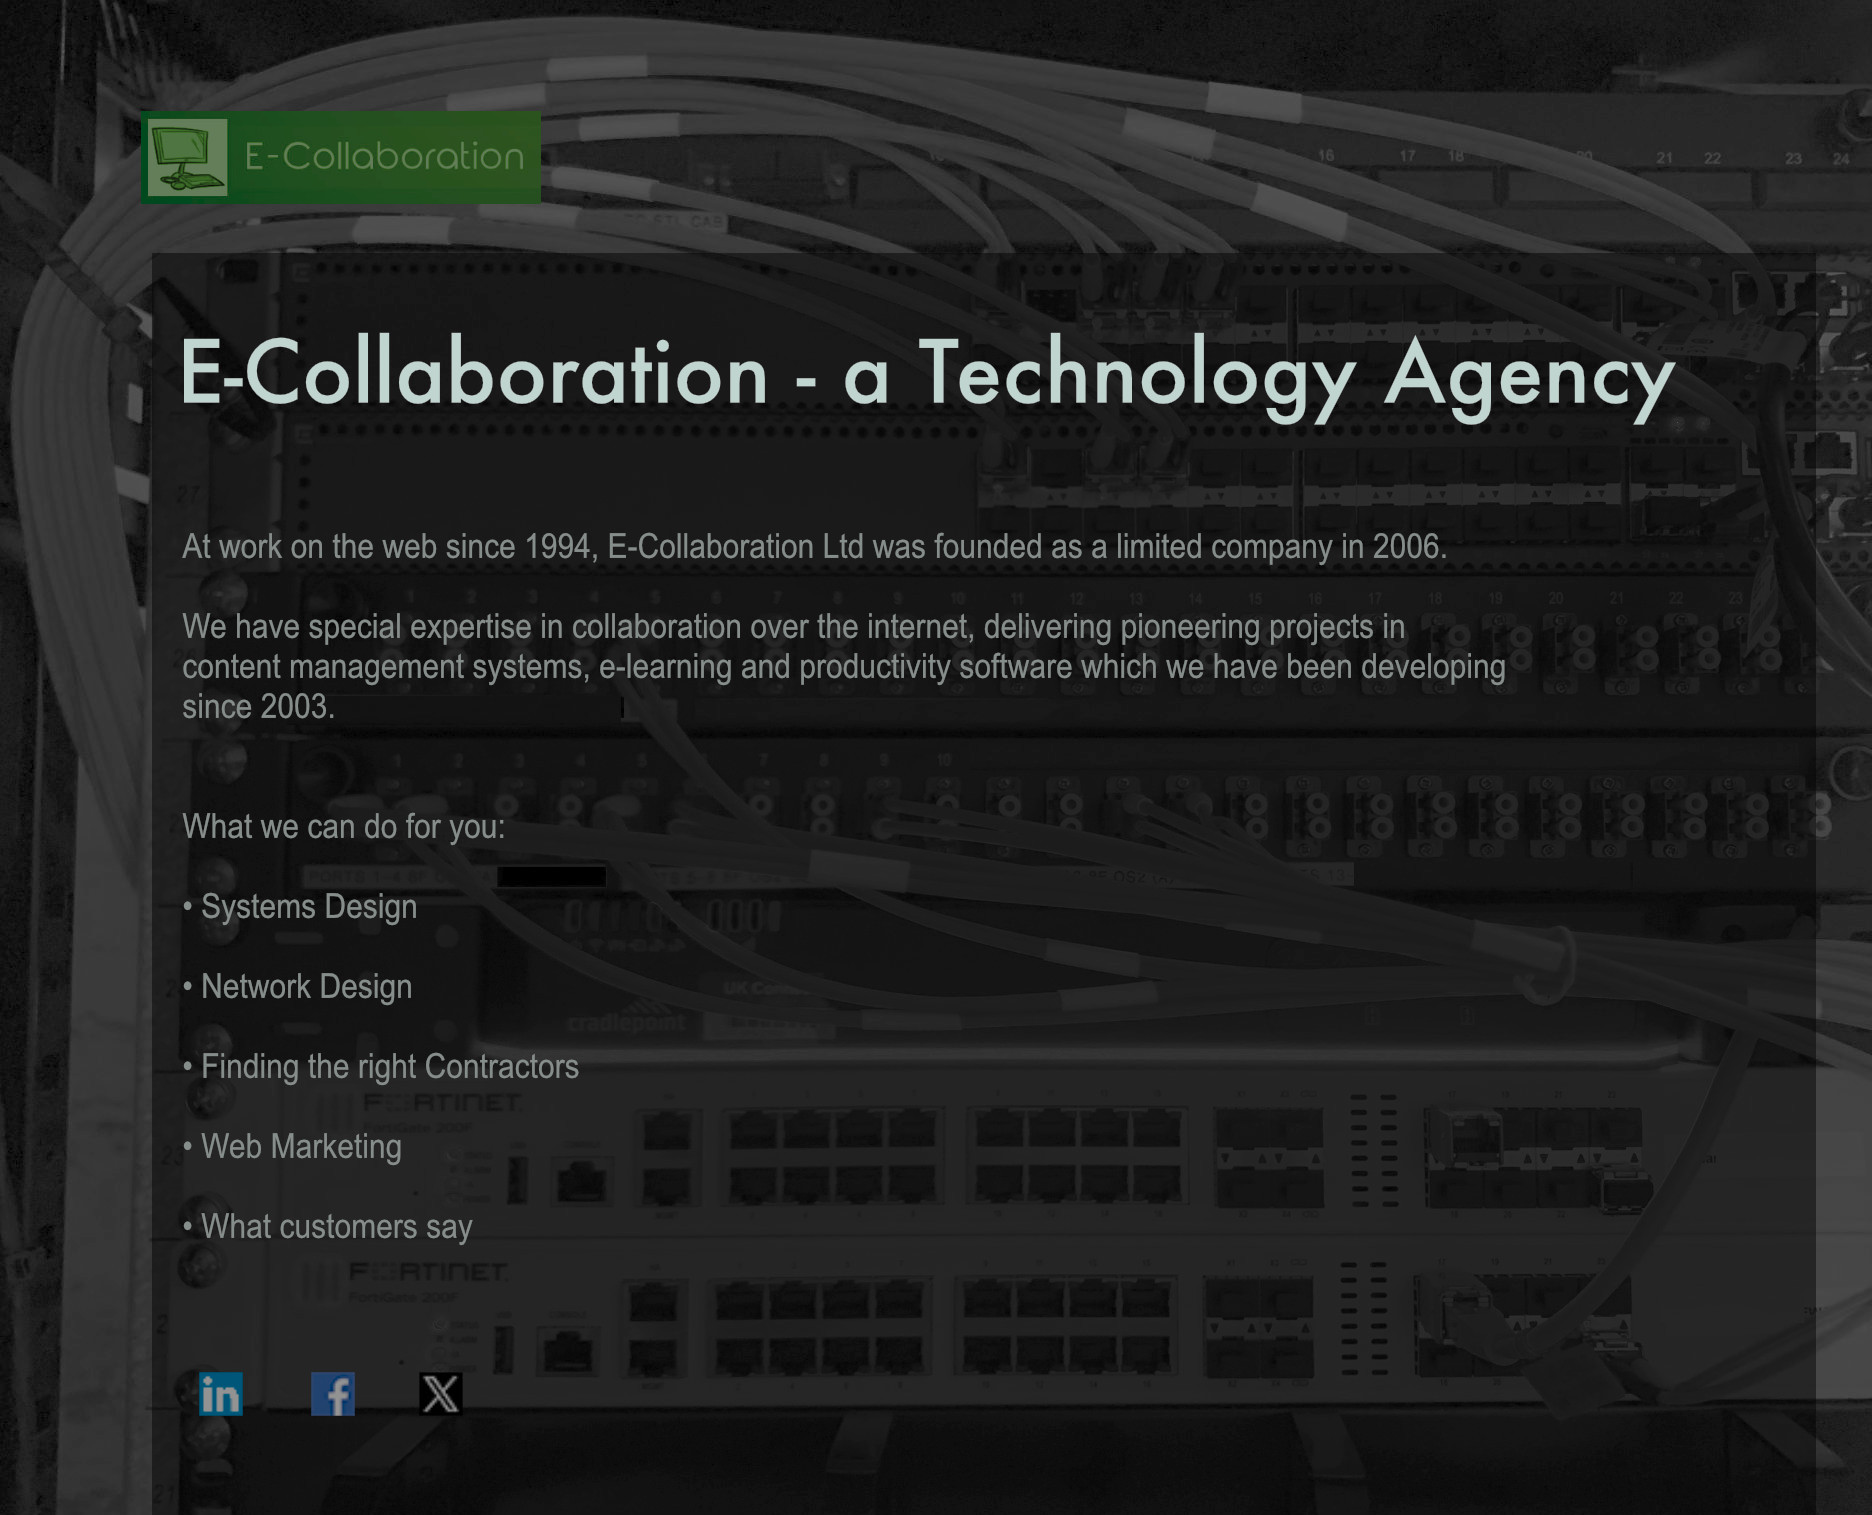The width and height of the screenshot is (1872, 1515).
Task: Go to the Network Design page
Action: 306,987
